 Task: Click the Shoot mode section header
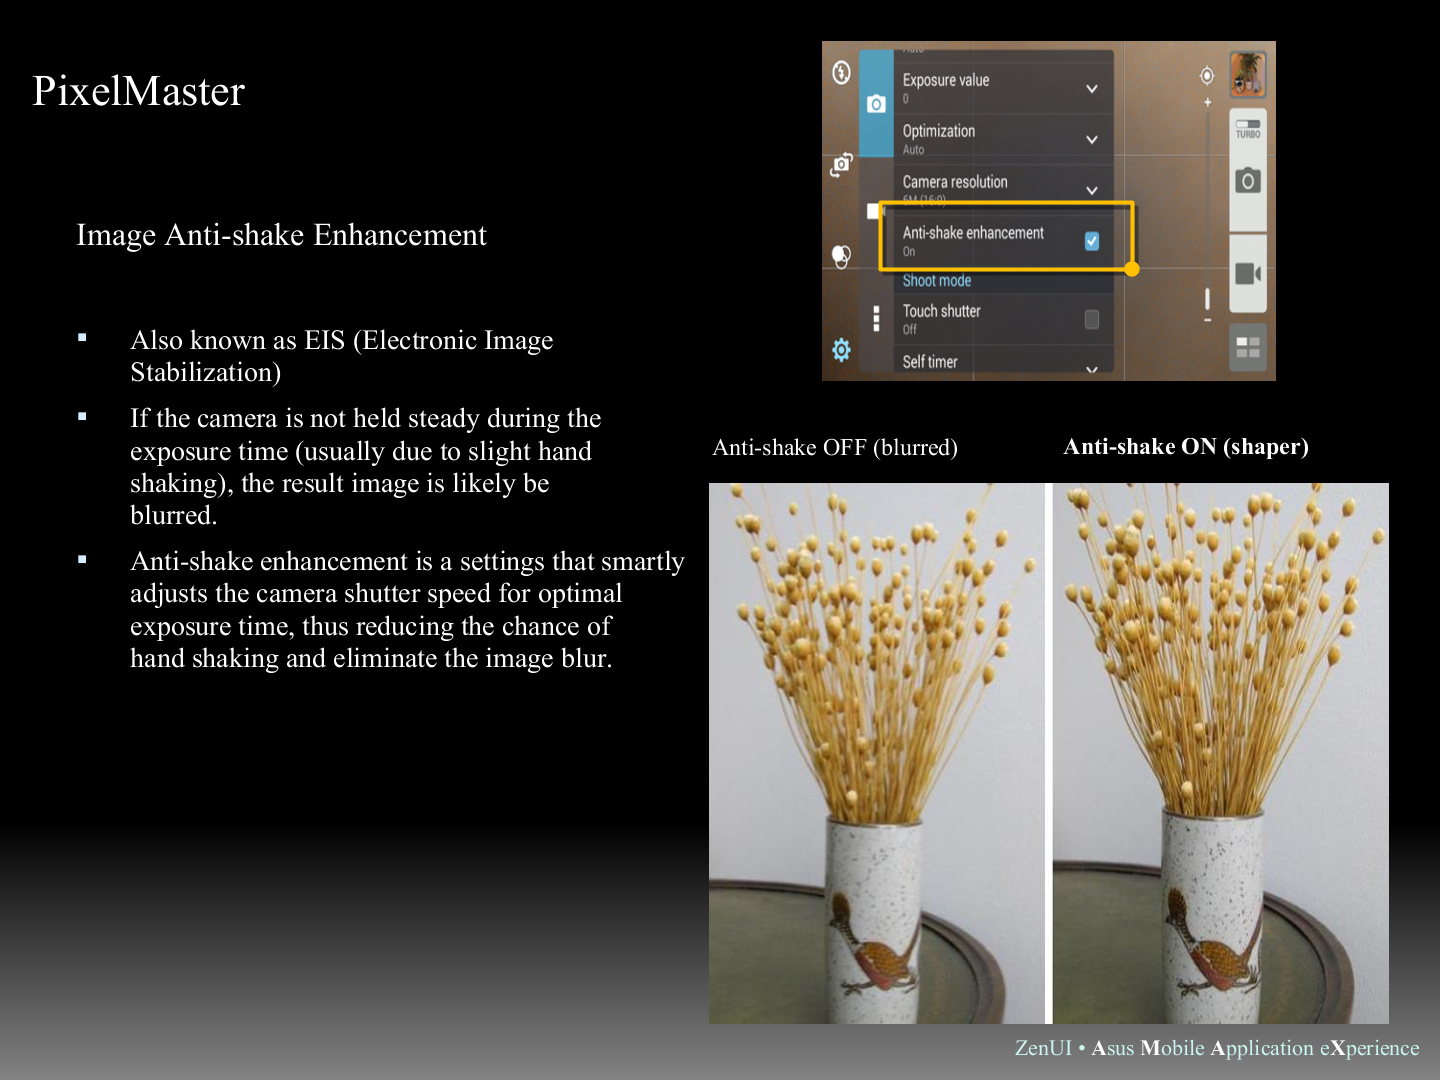point(937,281)
